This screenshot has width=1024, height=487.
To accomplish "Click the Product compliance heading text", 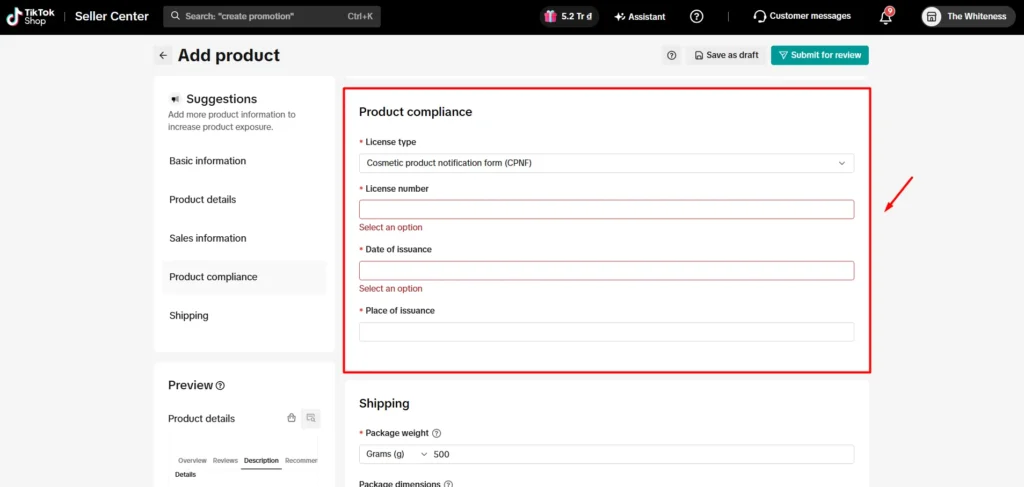I will tap(415, 112).
